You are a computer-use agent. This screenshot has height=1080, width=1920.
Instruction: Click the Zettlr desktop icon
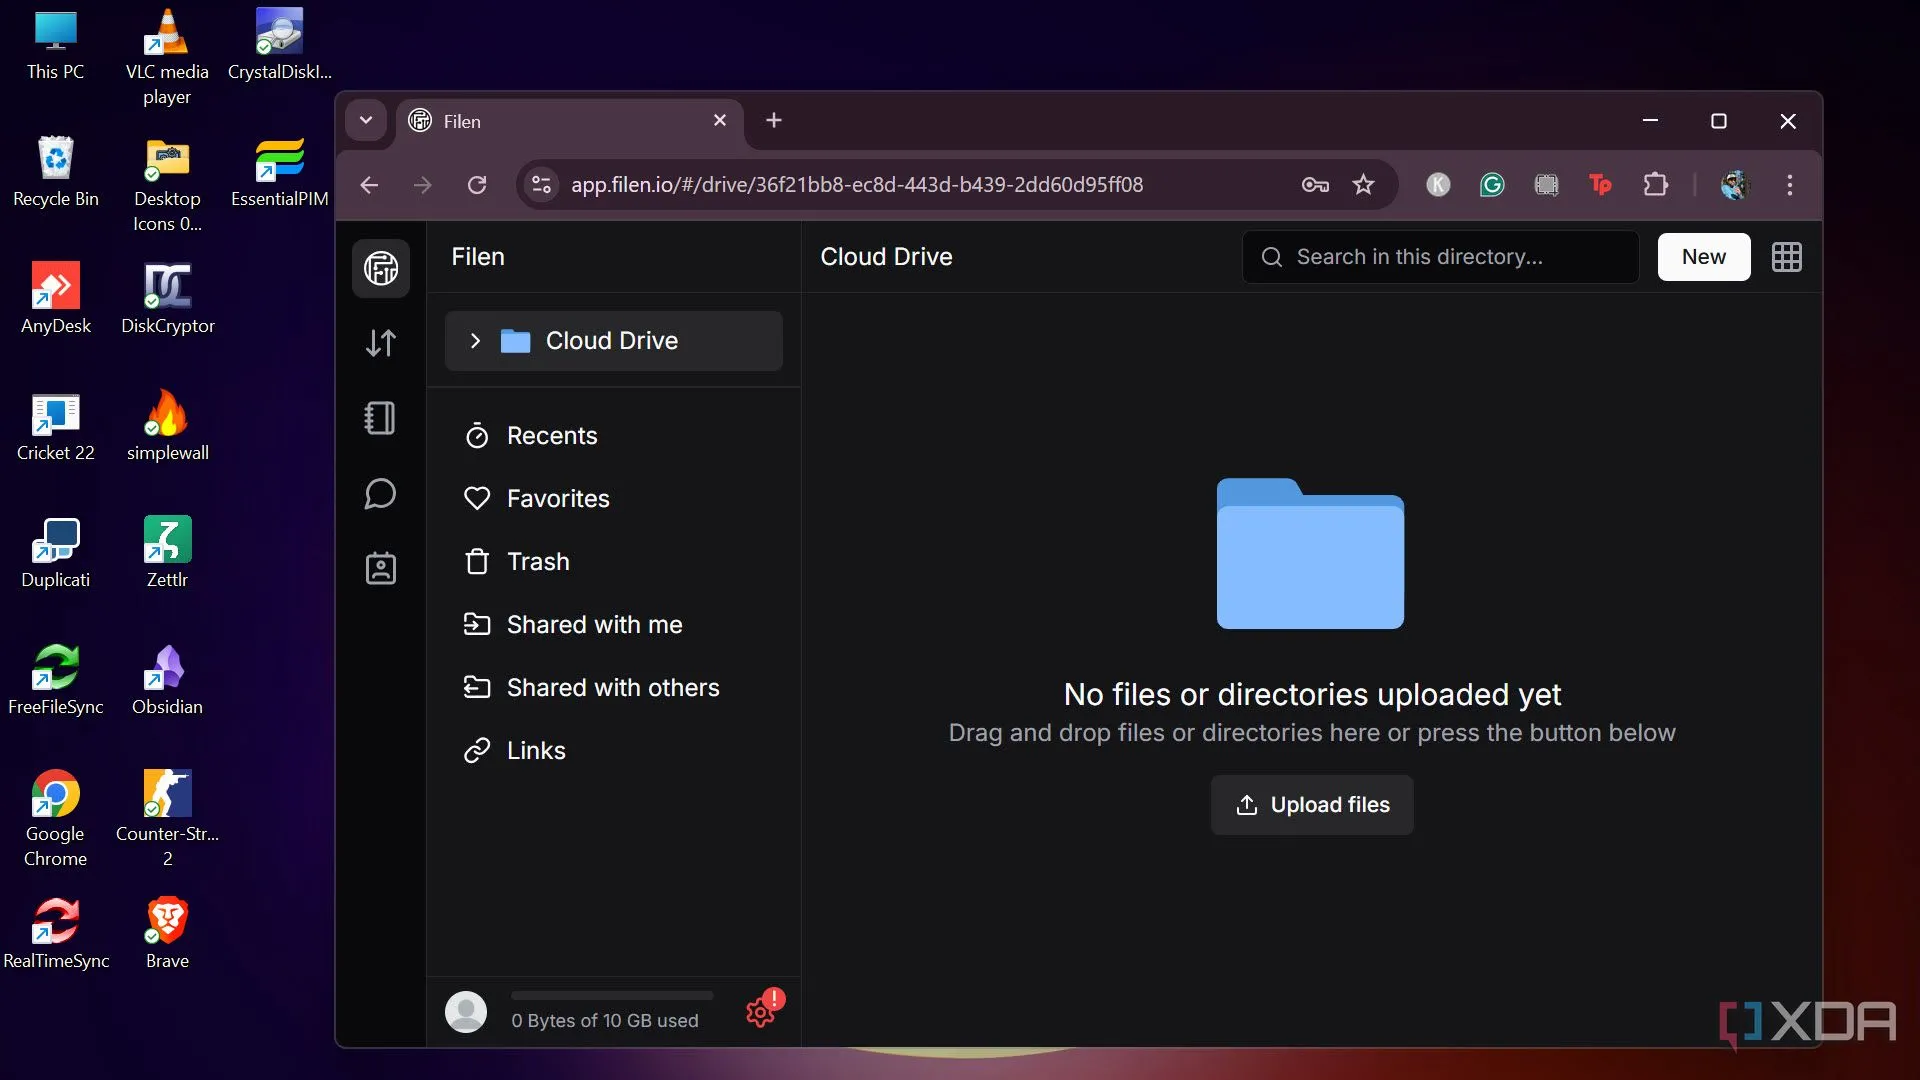coord(167,553)
